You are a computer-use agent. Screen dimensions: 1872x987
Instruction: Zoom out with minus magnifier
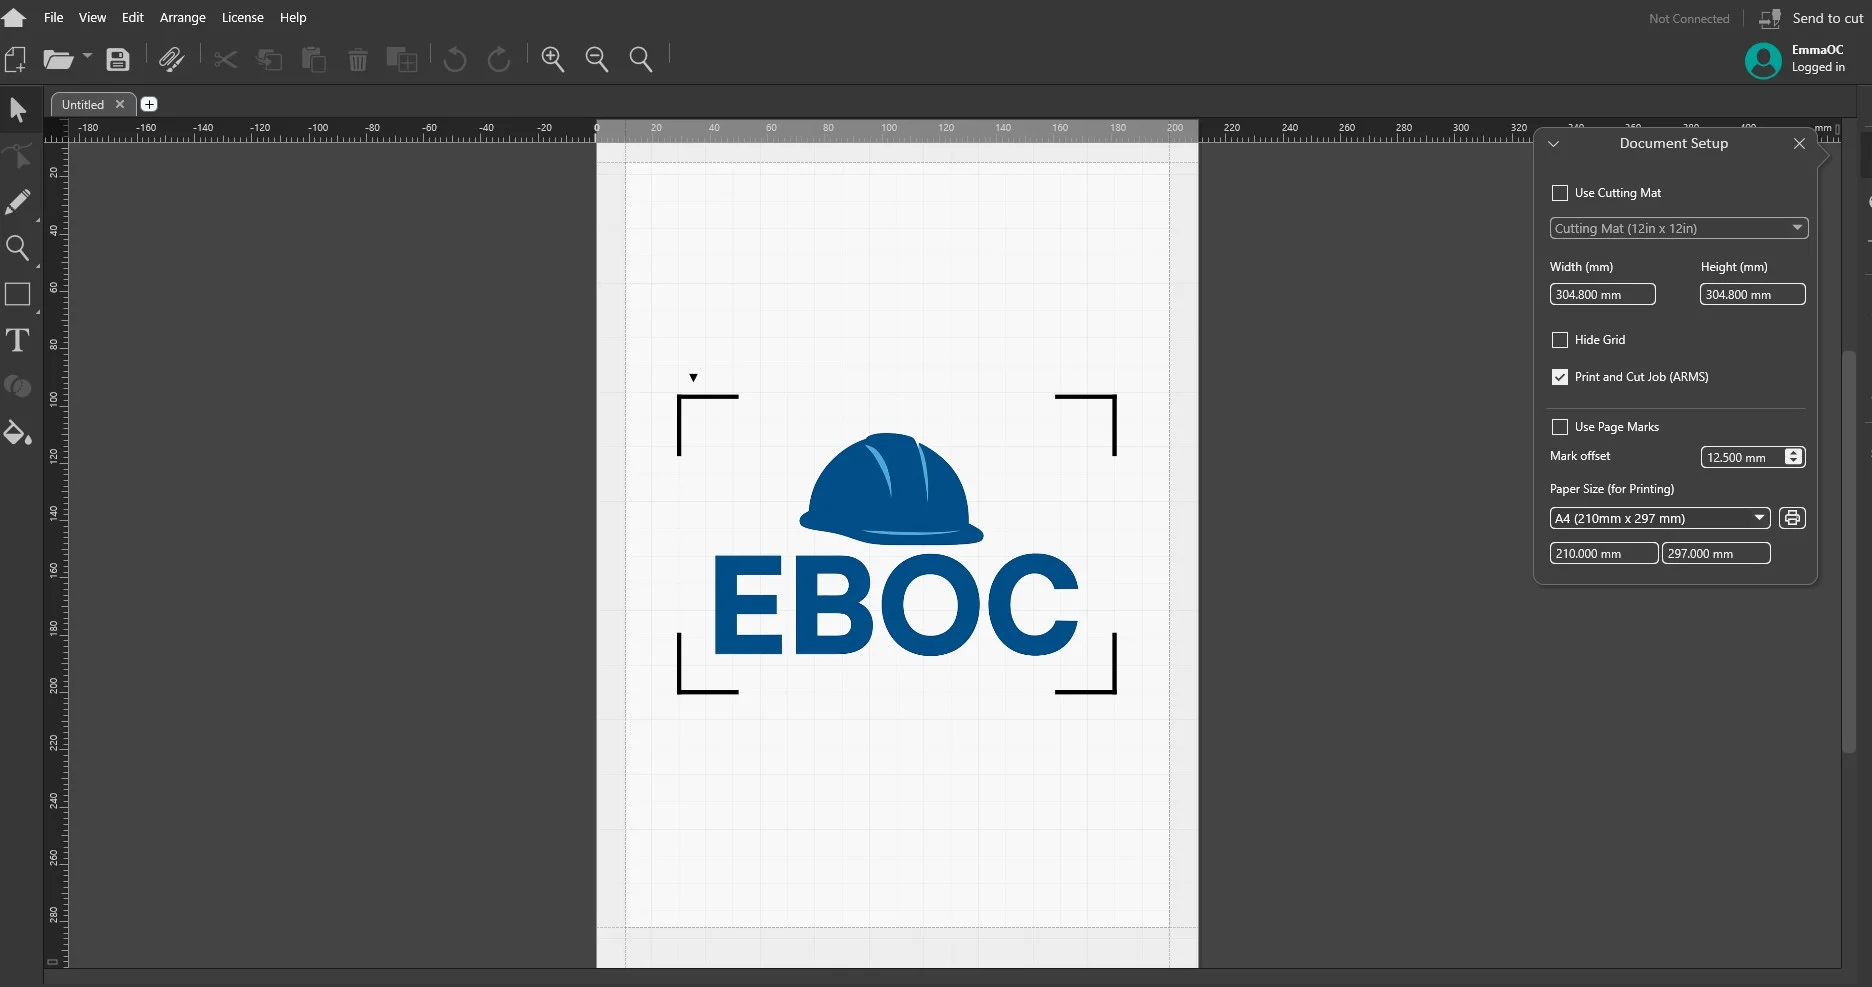[x=597, y=60]
